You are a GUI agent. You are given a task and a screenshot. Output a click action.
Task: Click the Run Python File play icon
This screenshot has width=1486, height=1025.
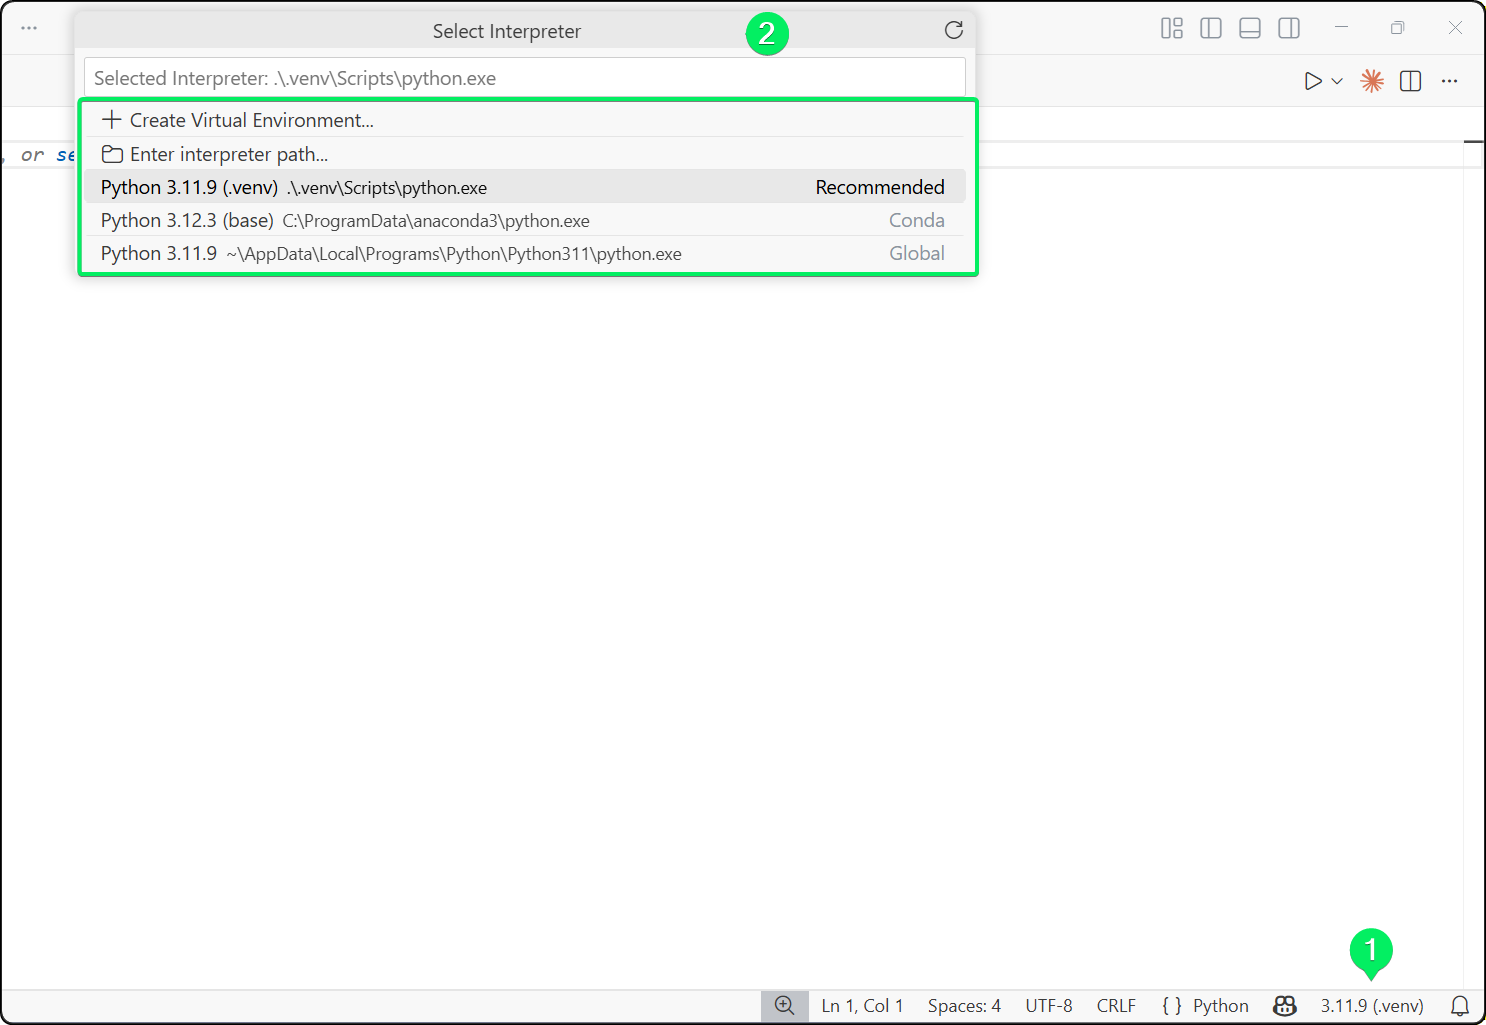click(1312, 81)
